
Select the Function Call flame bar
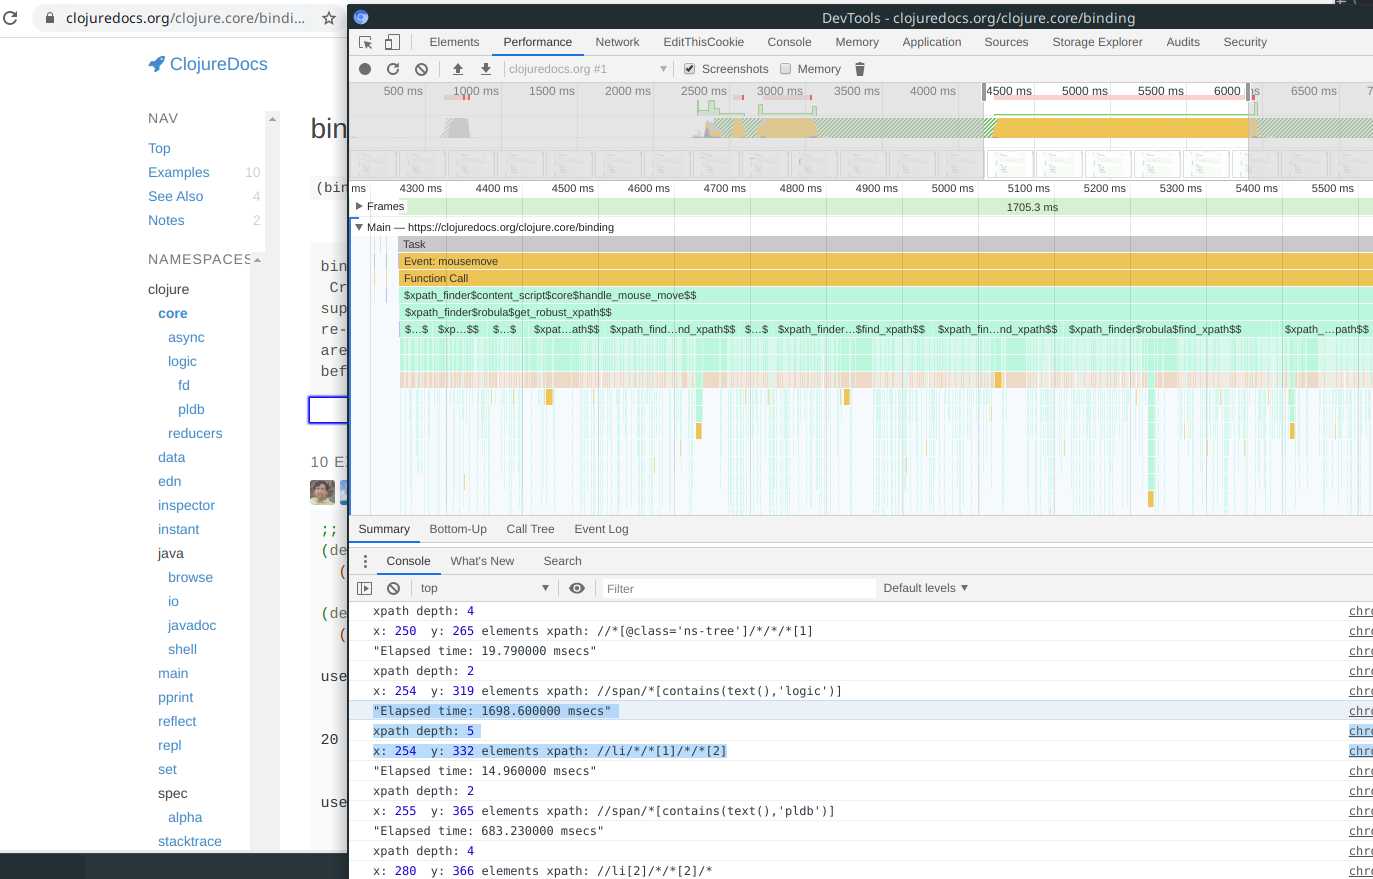[x=886, y=278]
